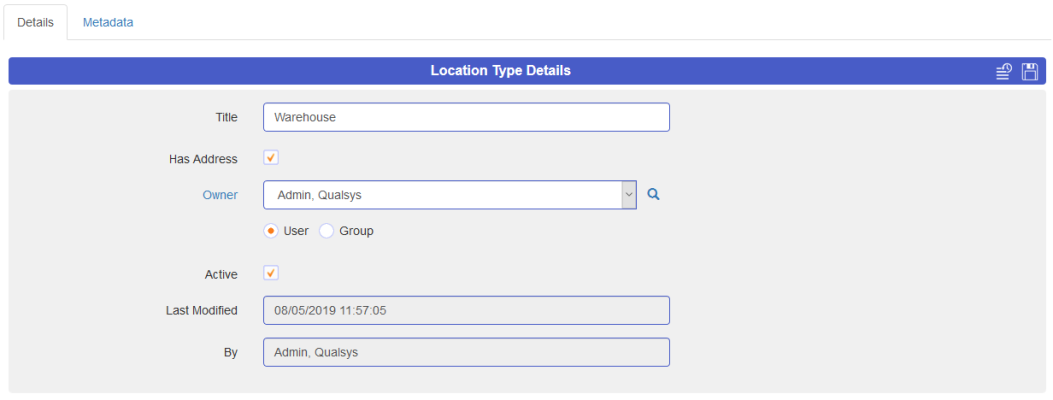Click the Title label
Viewport: 1053px width, 400px height.
pos(226,117)
